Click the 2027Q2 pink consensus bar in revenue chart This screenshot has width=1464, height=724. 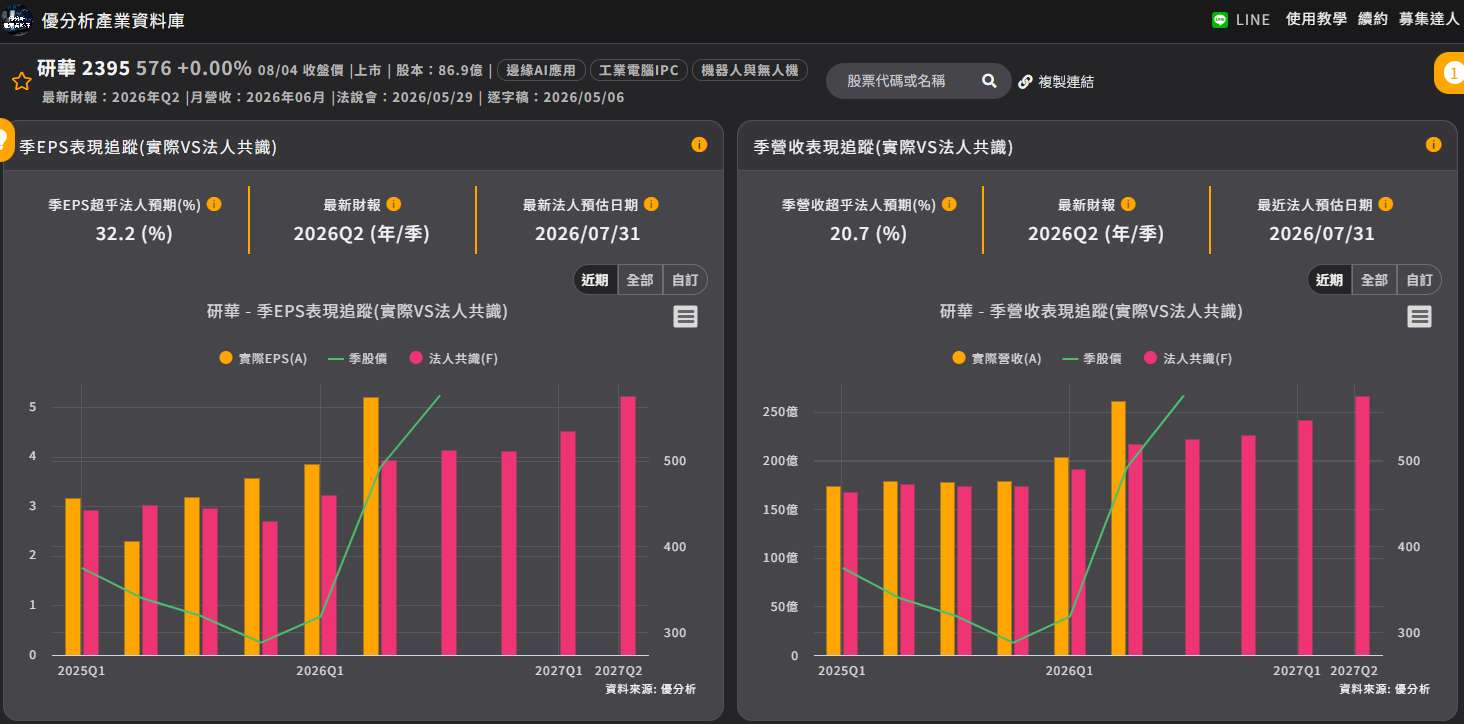1362,526
